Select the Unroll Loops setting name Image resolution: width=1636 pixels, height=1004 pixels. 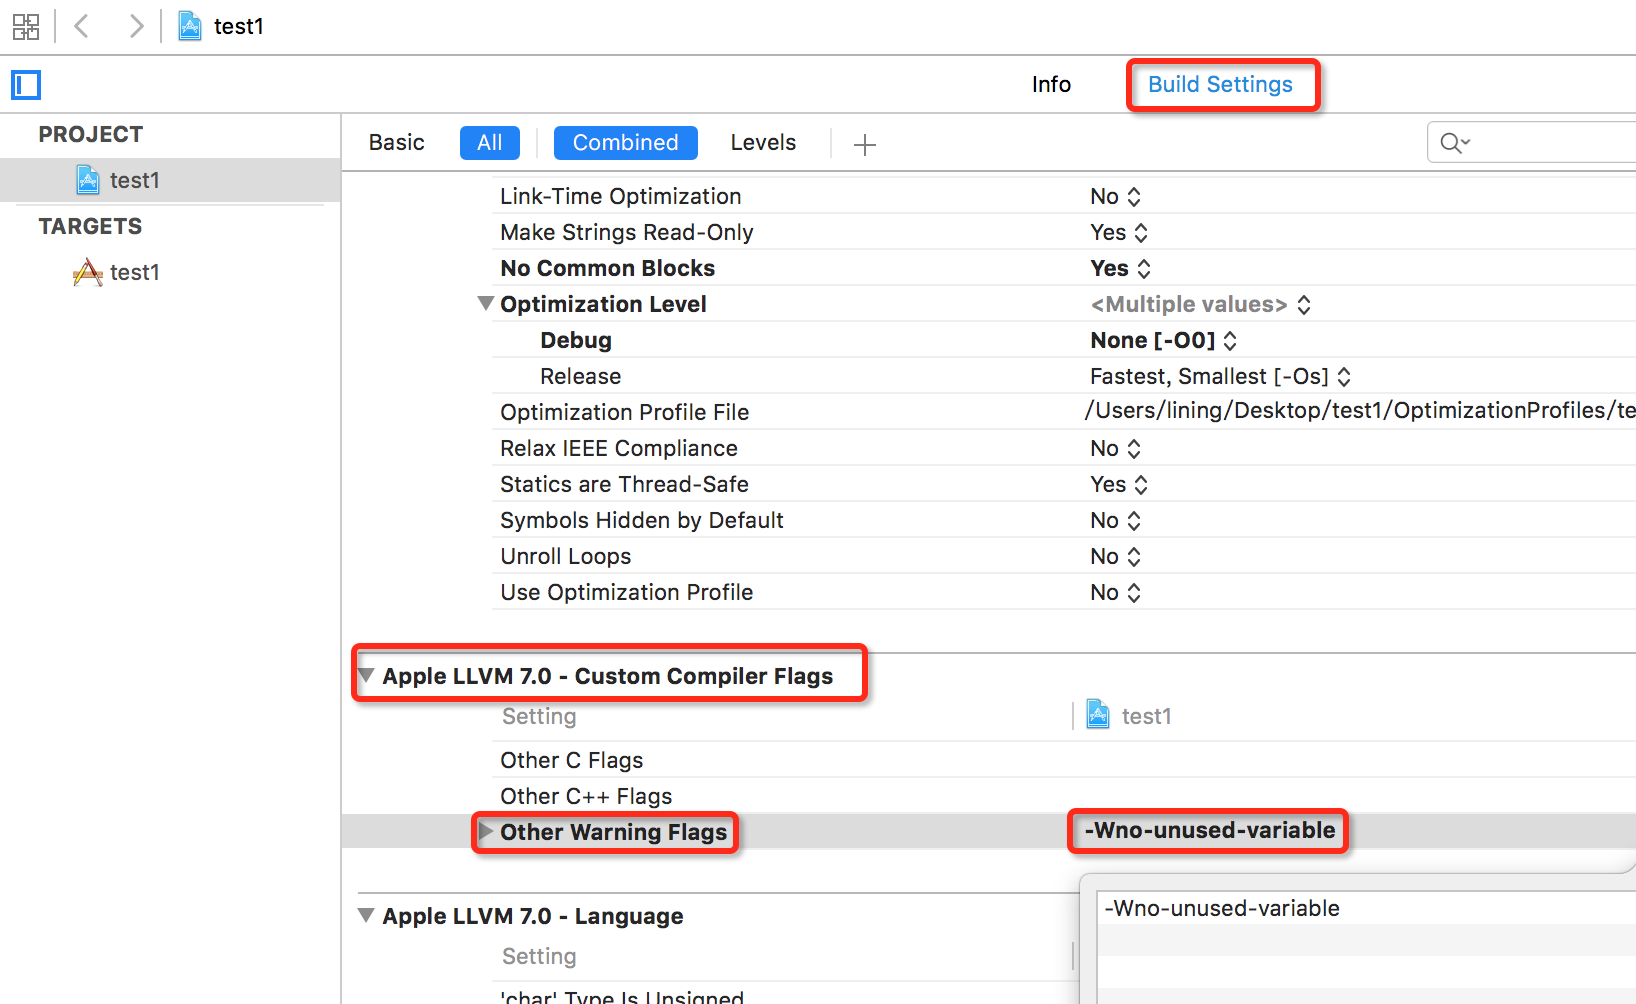(565, 556)
